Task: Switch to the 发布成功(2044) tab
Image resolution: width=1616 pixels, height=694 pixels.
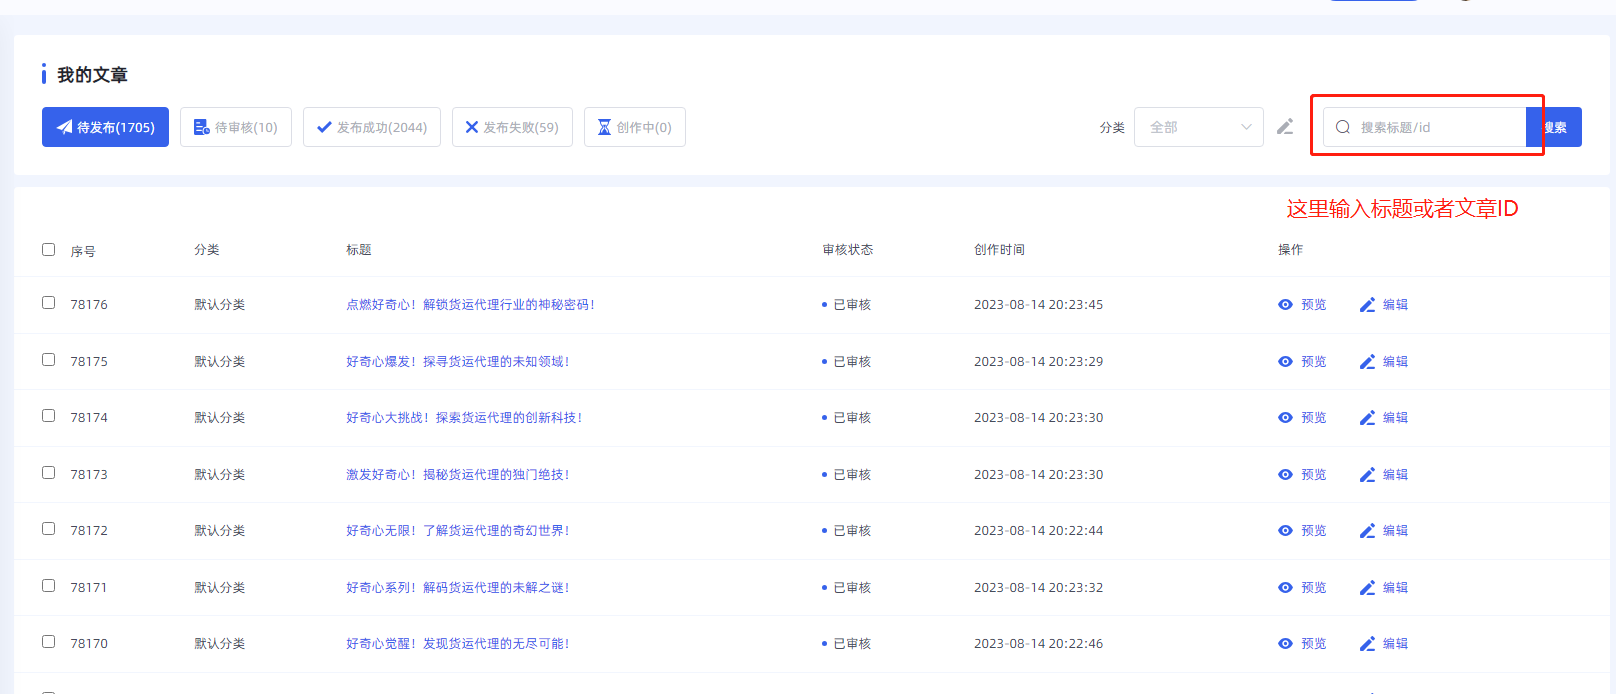Action: pos(372,127)
